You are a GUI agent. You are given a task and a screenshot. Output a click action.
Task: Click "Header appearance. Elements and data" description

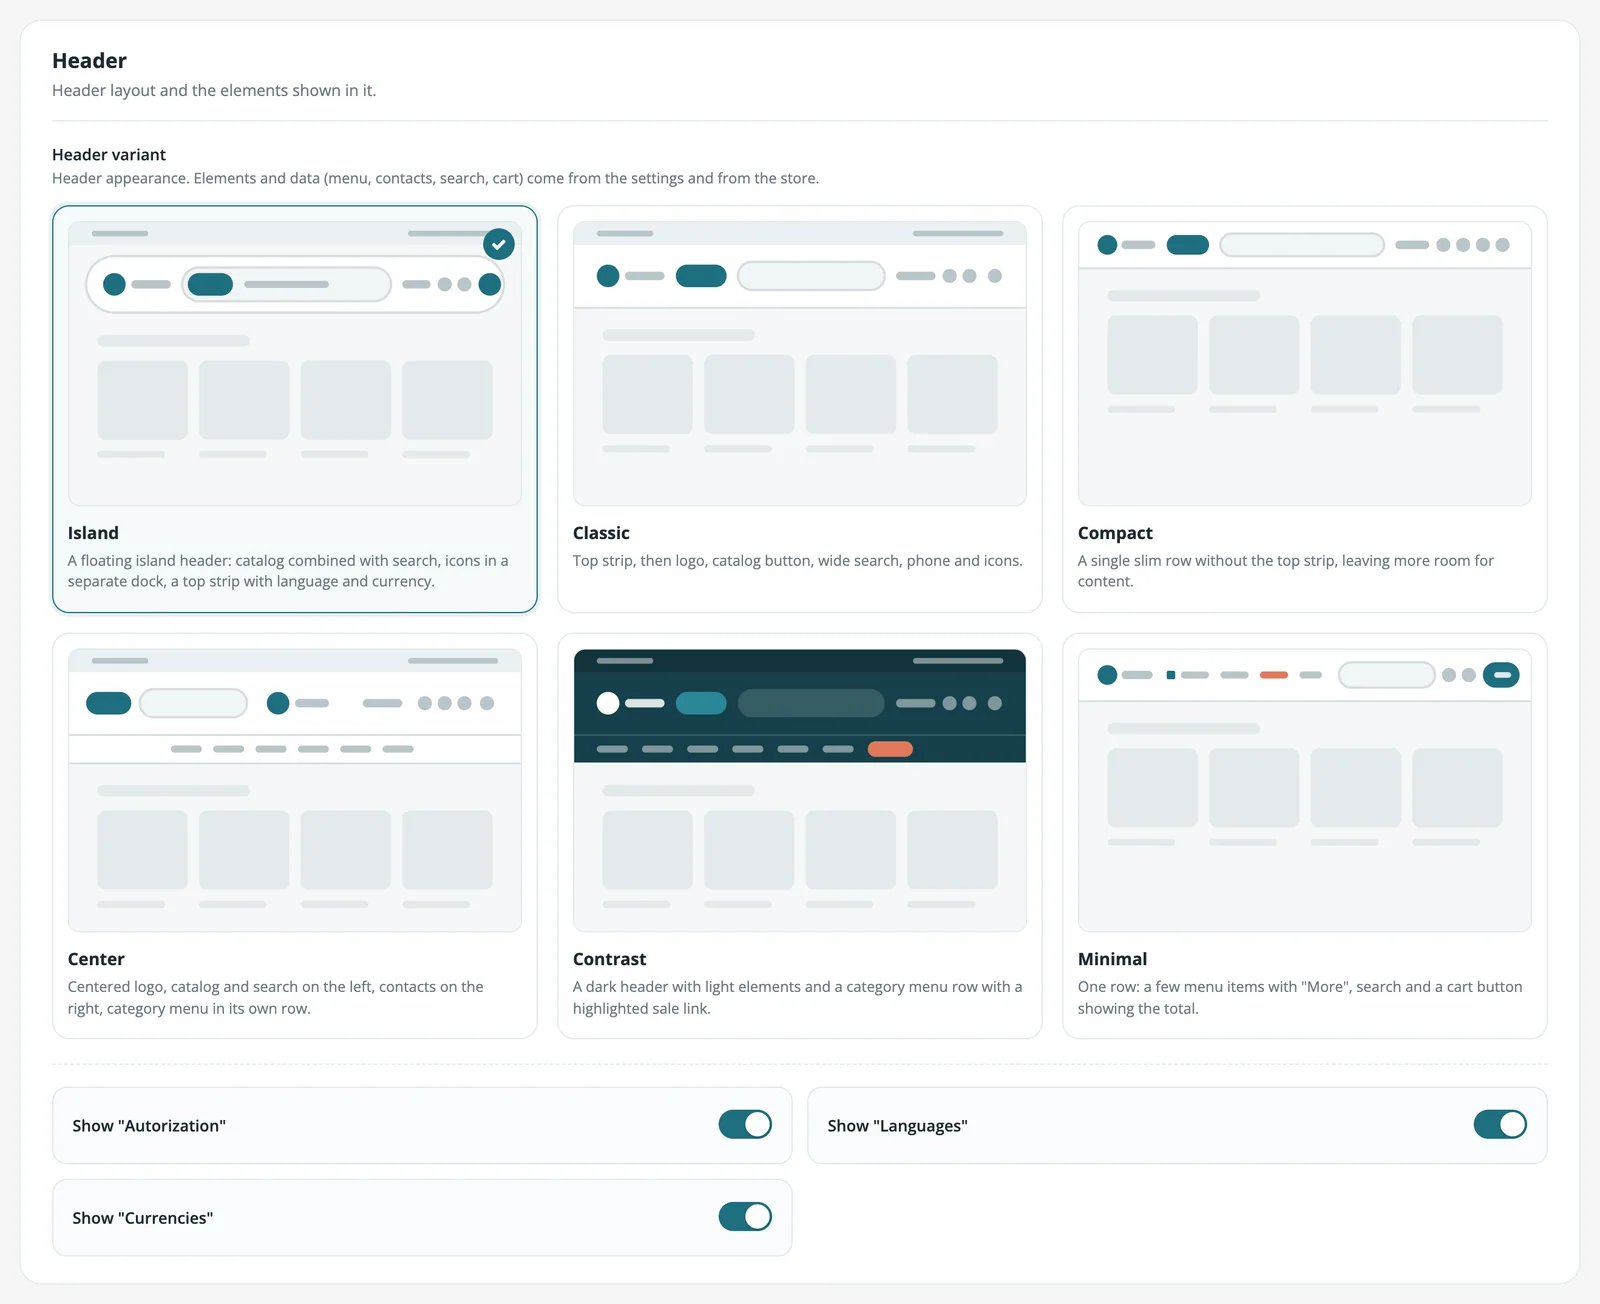(x=435, y=178)
